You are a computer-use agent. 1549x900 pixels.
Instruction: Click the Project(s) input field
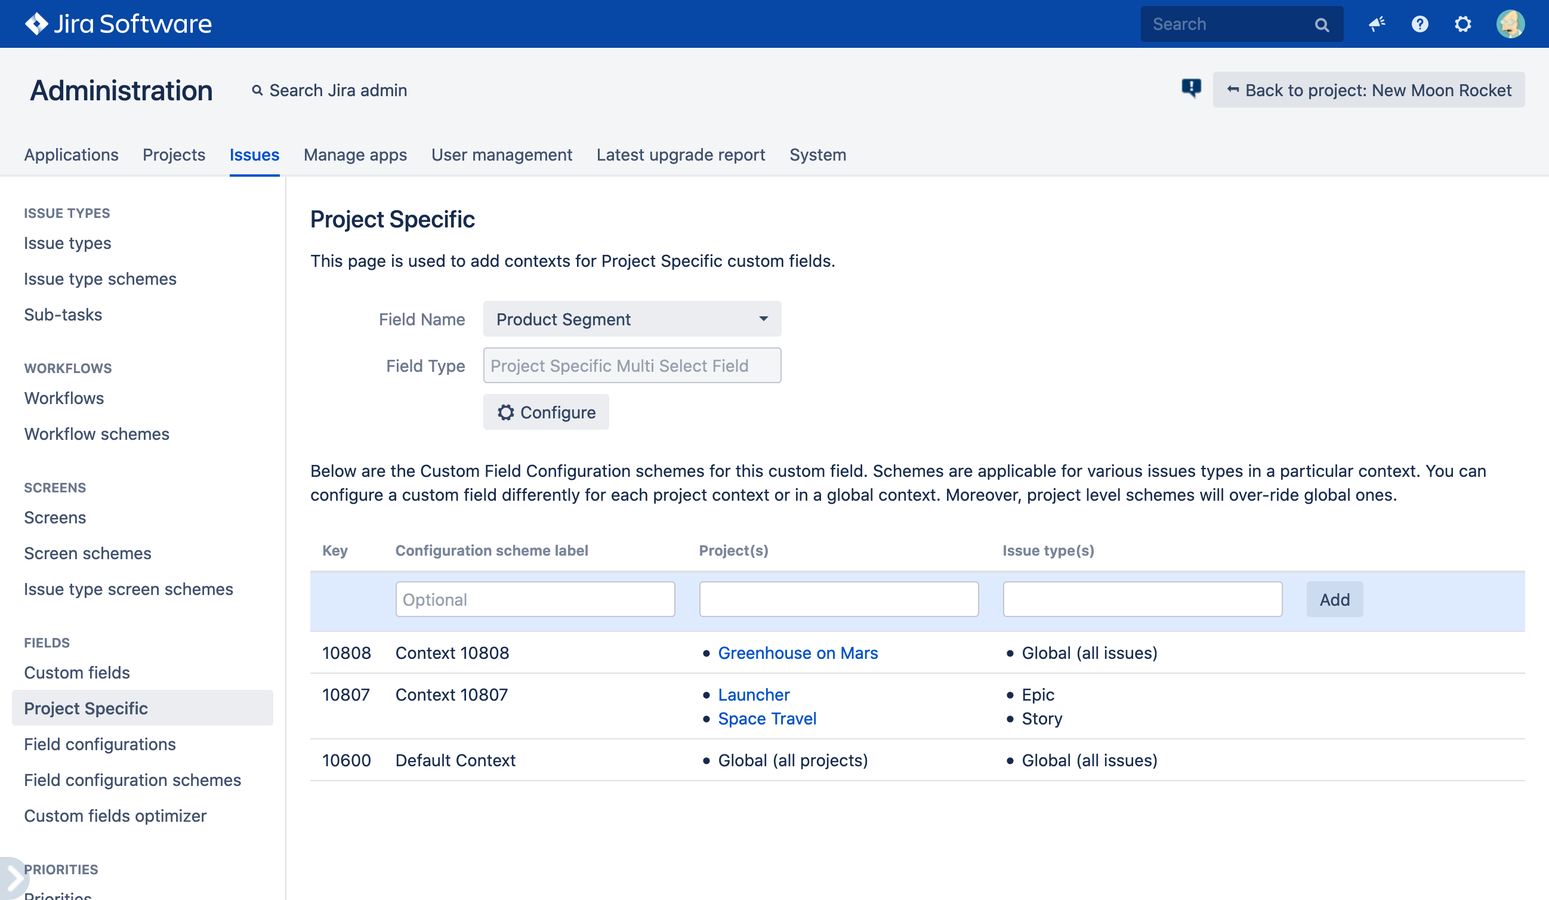(x=839, y=600)
